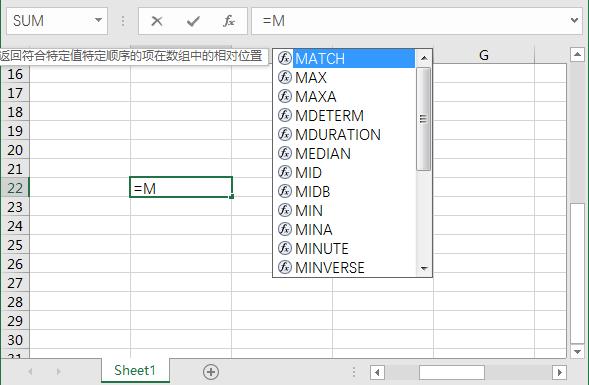This screenshot has height=385, width=589.
Task: Click the worksheet vertical scroll-down arrow
Action: pos(577,352)
